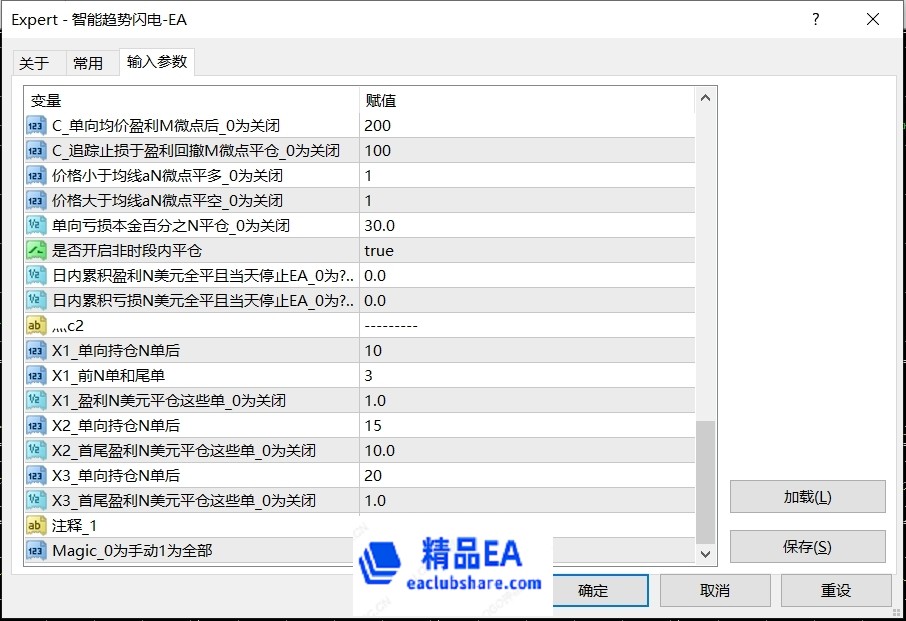This screenshot has height=621, width=906.
Task: Click icon beside X1_盈利N美元平仓这些单 row
Action: 36,400
